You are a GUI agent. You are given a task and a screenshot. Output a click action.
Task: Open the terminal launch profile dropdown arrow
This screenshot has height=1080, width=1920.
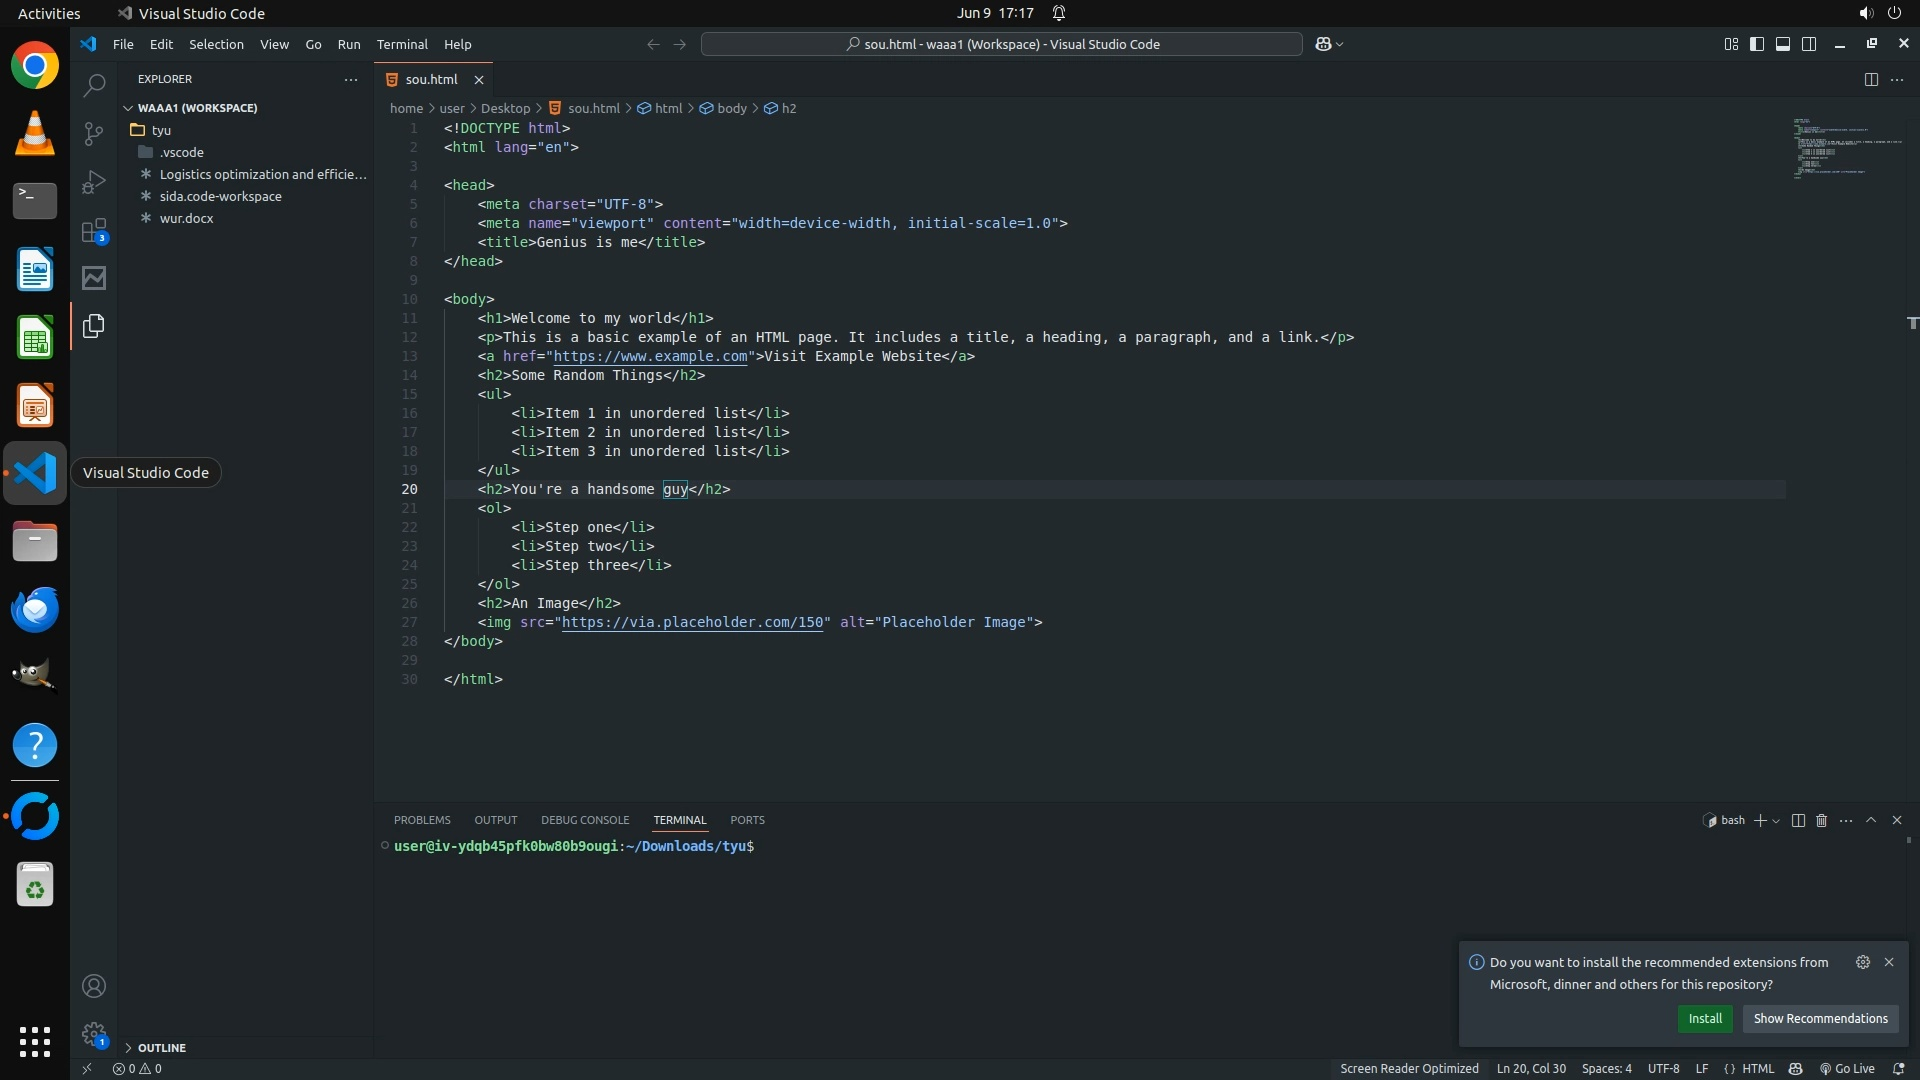pos(1776,821)
